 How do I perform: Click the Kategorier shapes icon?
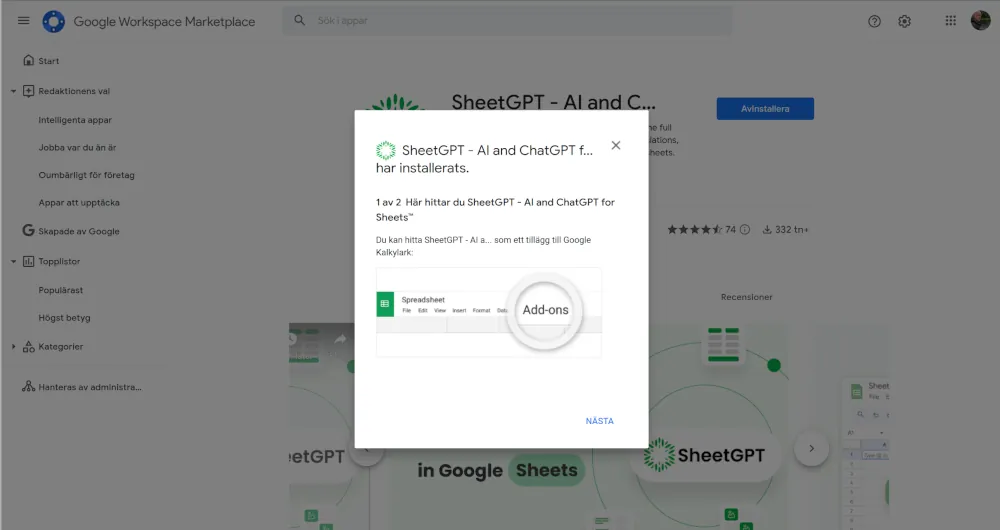pyautogui.click(x=28, y=346)
